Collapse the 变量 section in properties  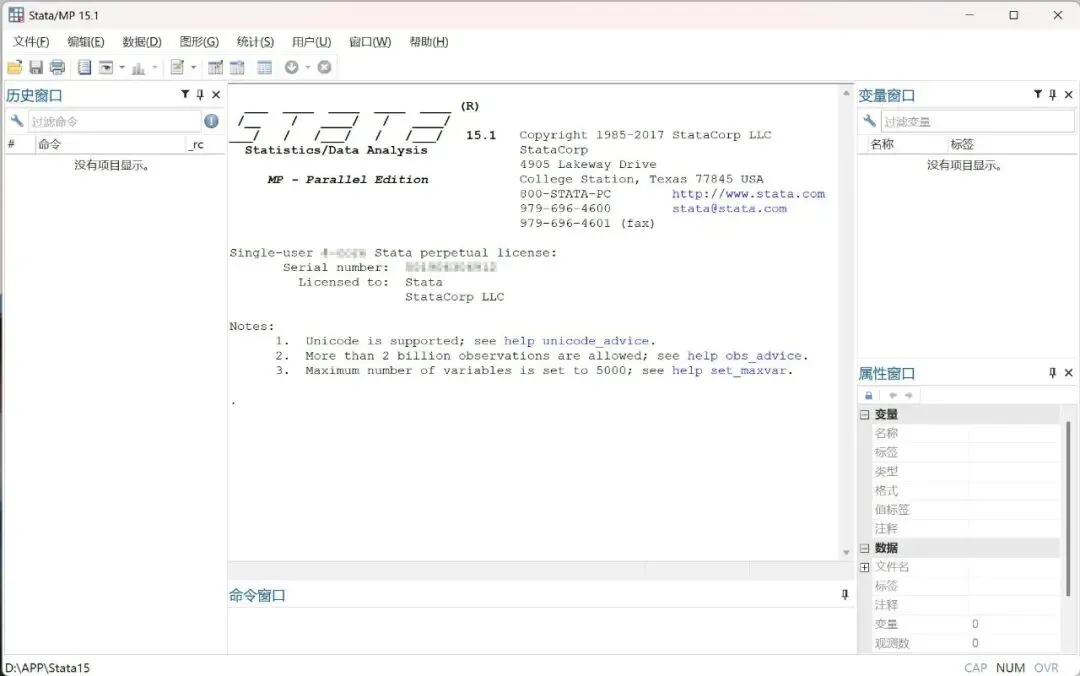tap(864, 414)
